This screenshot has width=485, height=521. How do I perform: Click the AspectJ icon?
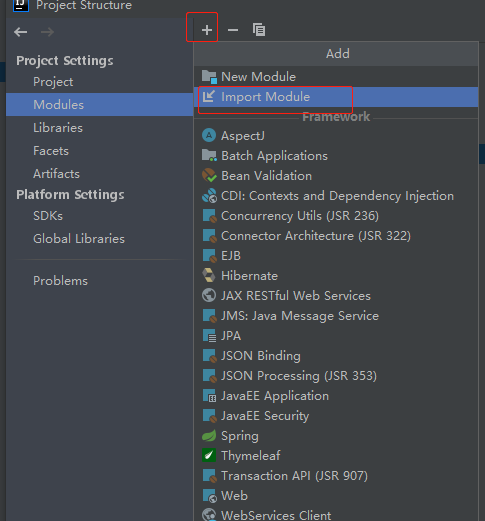(209, 135)
